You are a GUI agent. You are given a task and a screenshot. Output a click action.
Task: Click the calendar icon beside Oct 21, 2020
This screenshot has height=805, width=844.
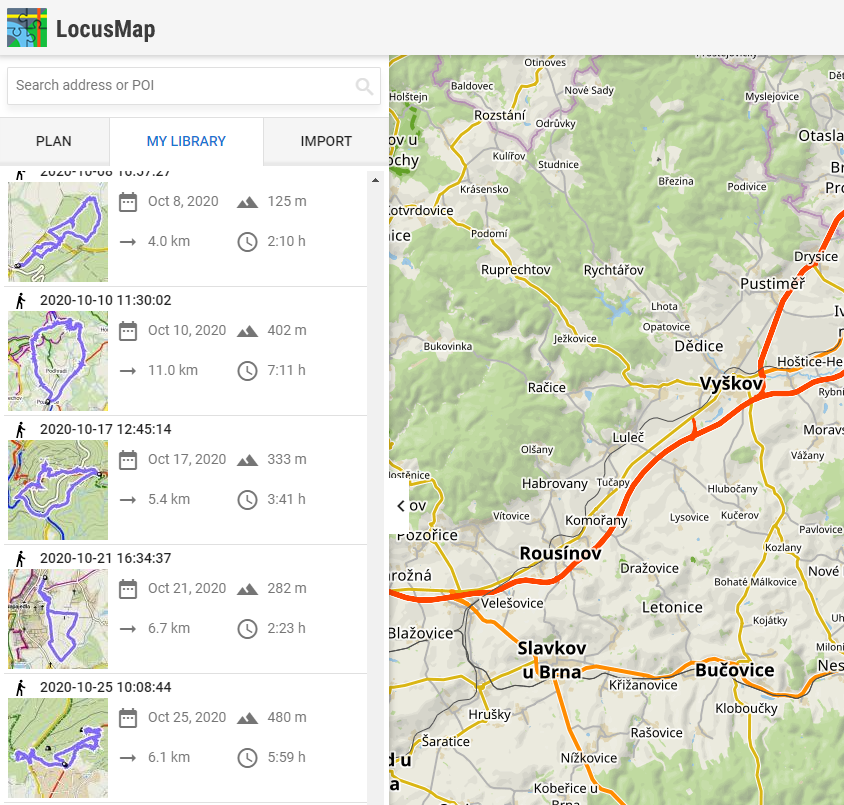pos(128,589)
